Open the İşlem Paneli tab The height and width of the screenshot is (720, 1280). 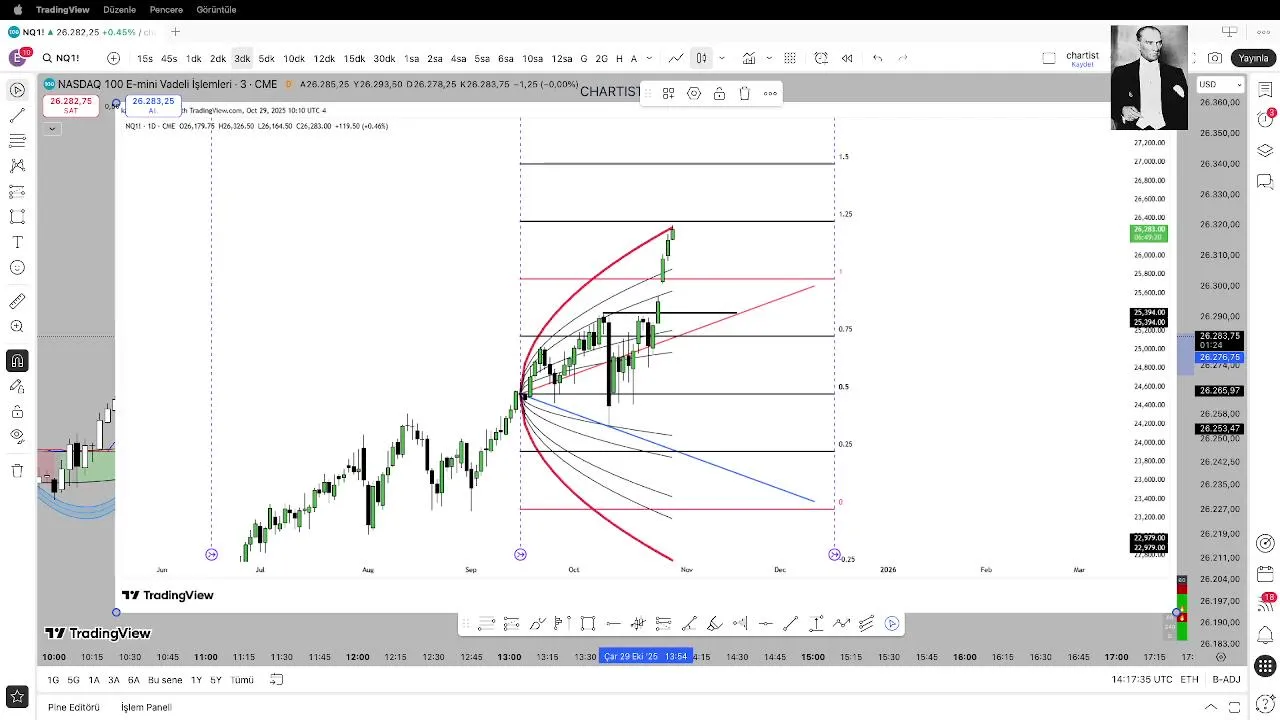(x=146, y=707)
